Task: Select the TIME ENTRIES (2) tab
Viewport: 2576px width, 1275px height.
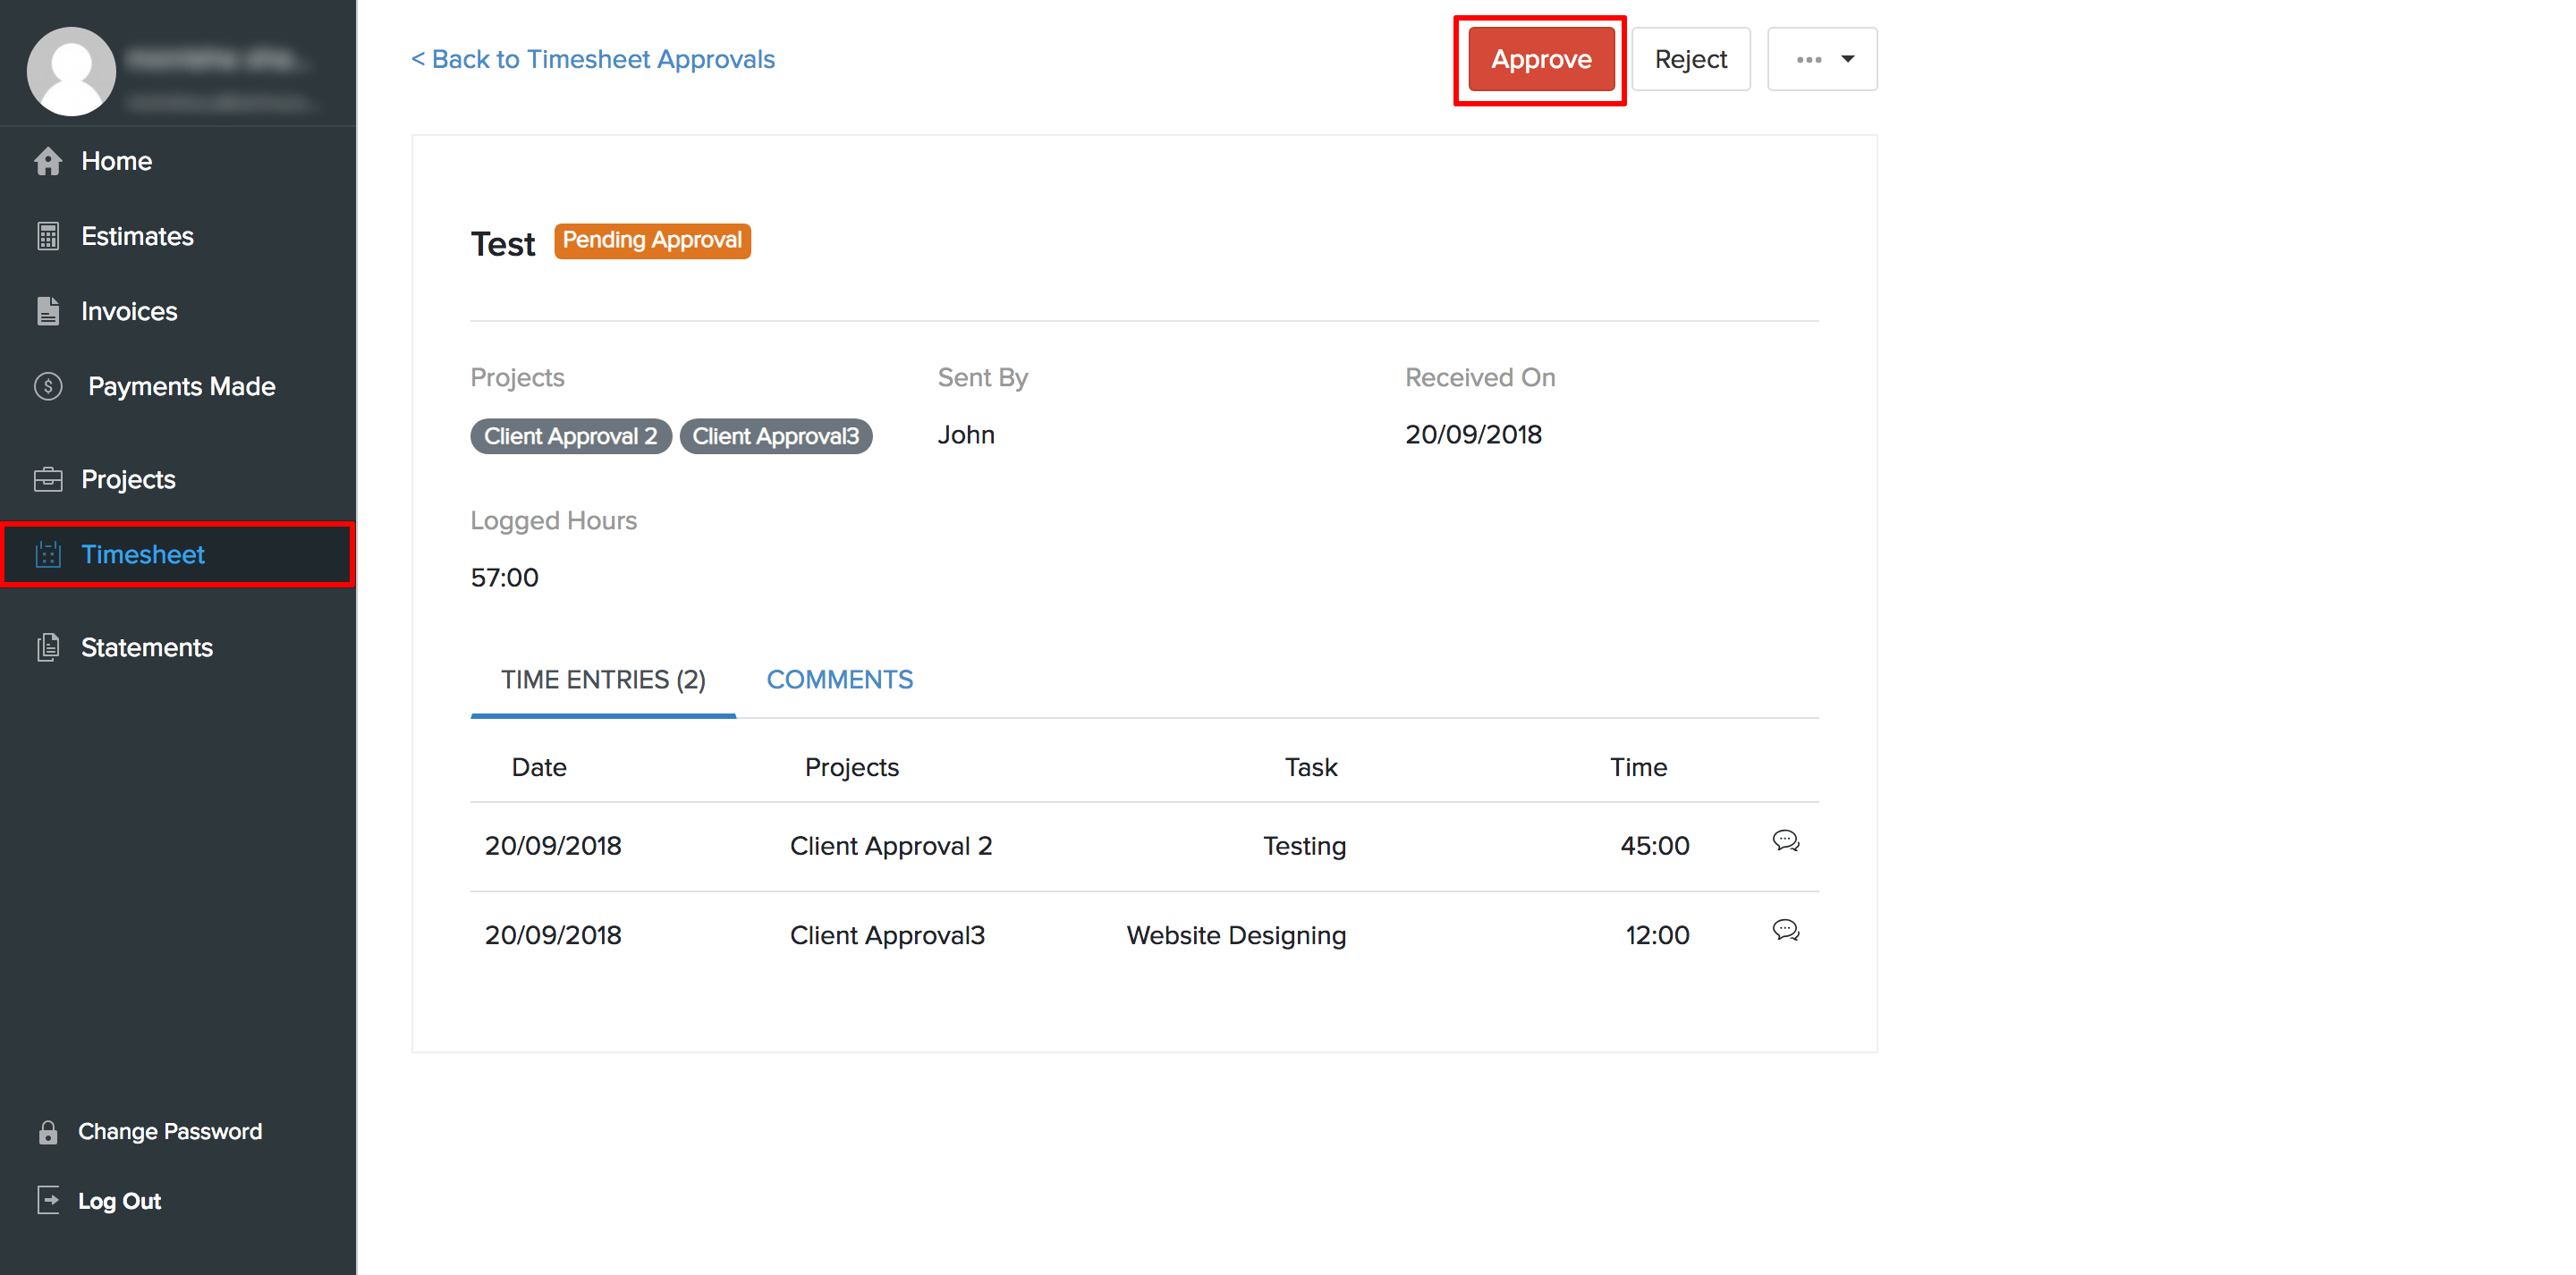Action: click(603, 680)
